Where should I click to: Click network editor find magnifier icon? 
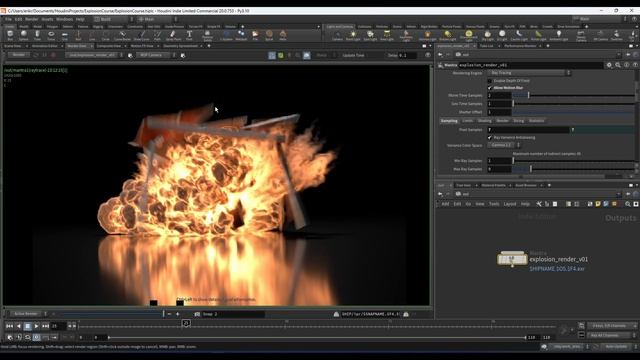point(628,204)
